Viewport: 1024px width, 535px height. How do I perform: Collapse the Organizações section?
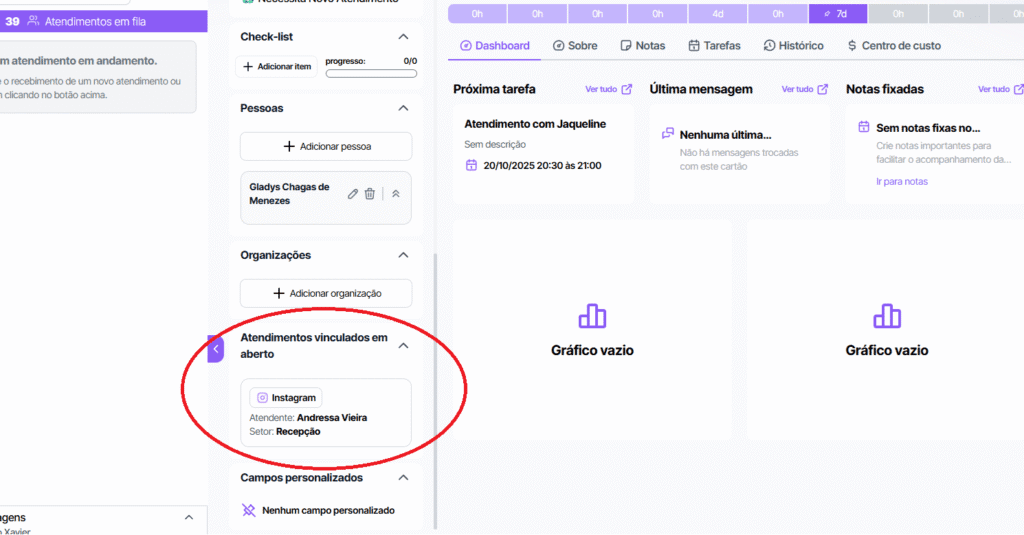[x=403, y=255]
